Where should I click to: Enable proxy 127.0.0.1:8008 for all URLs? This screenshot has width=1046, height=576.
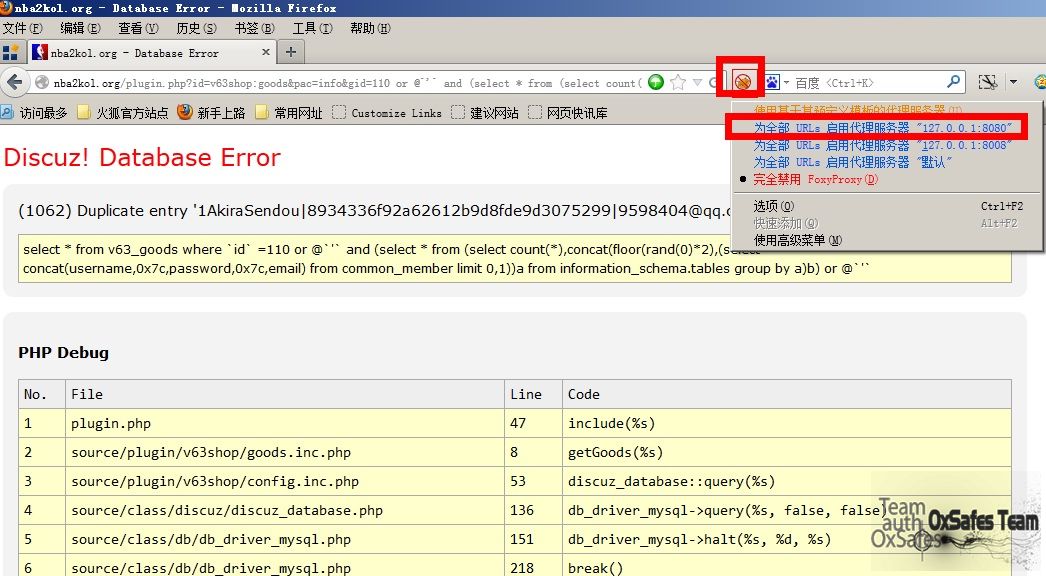pos(882,145)
